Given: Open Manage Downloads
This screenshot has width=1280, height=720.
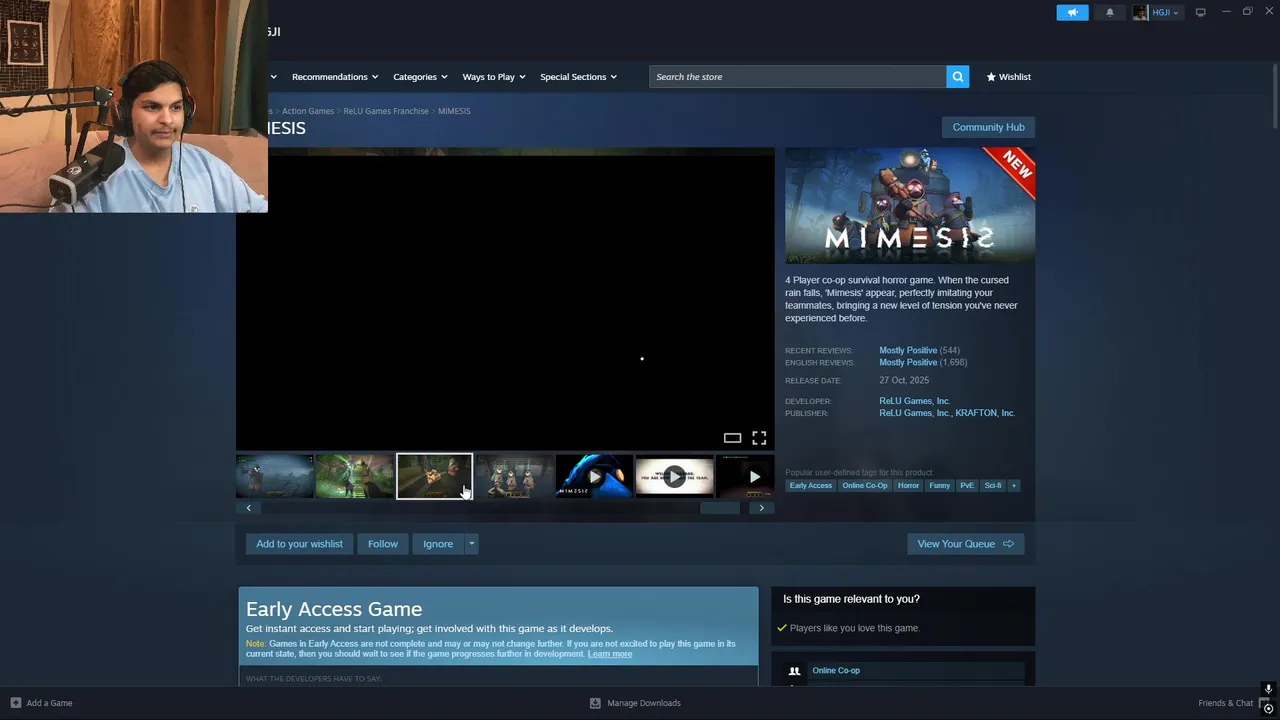Looking at the screenshot, I should tap(636, 703).
